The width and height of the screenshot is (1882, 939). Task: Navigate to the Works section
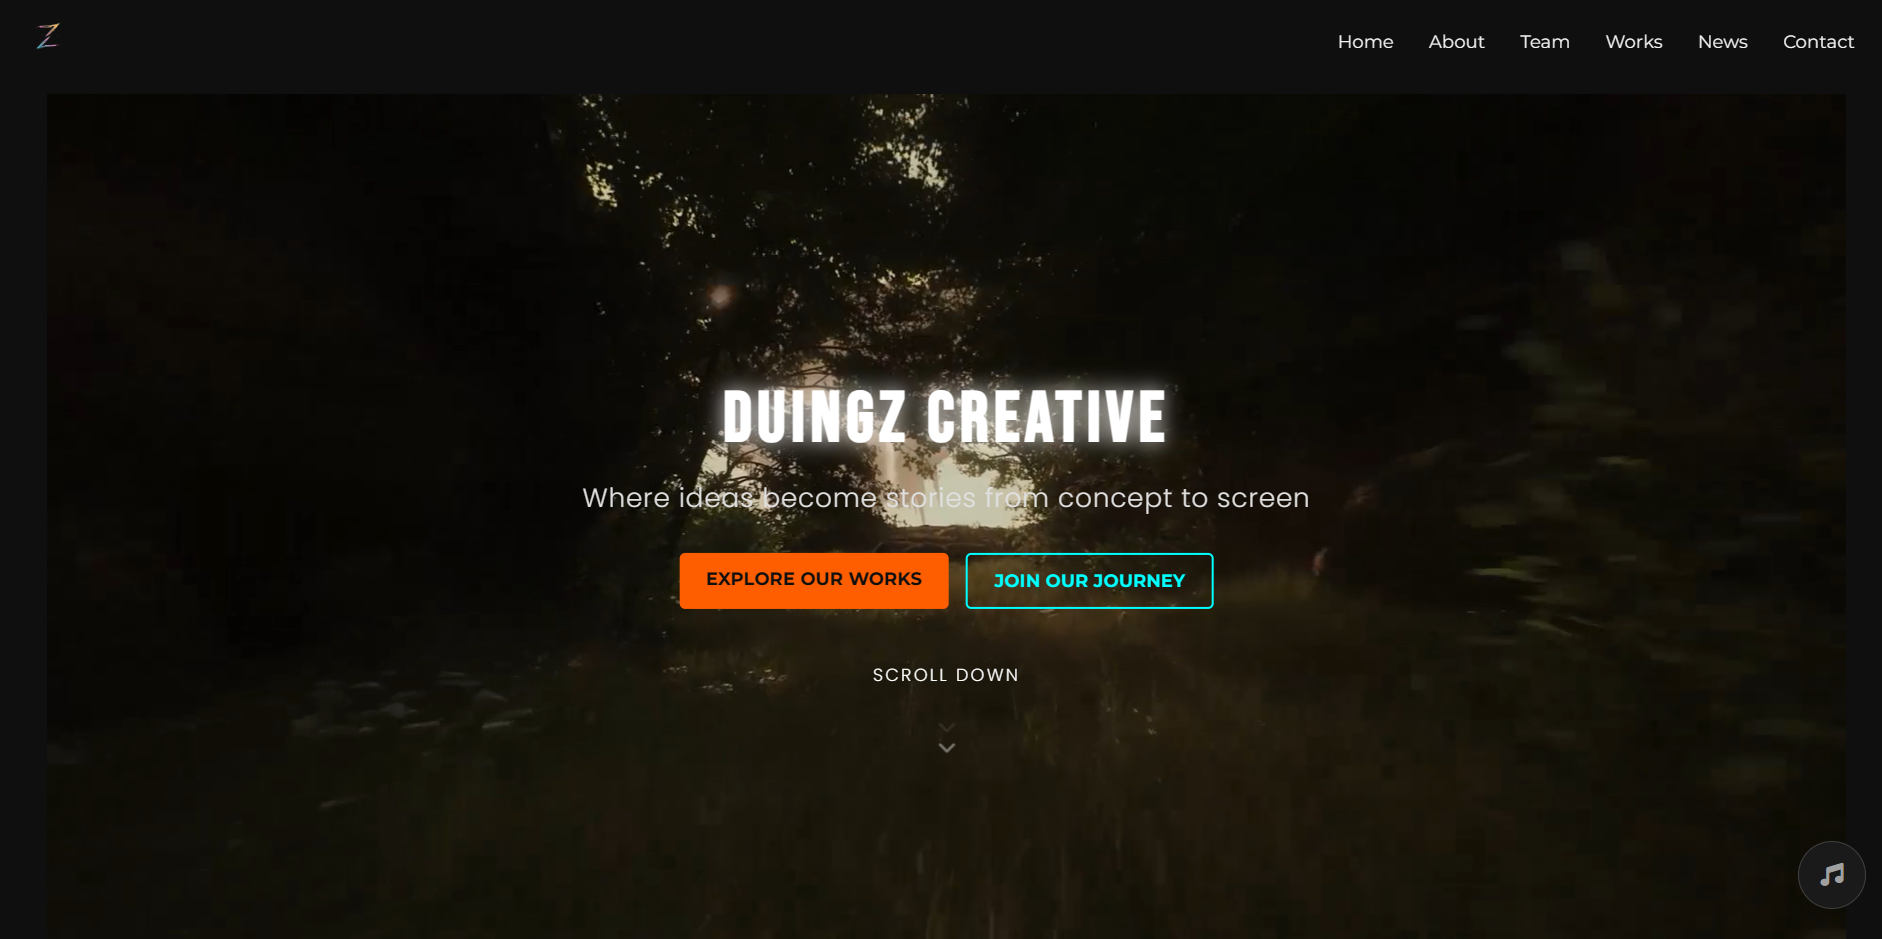pyautogui.click(x=1633, y=42)
